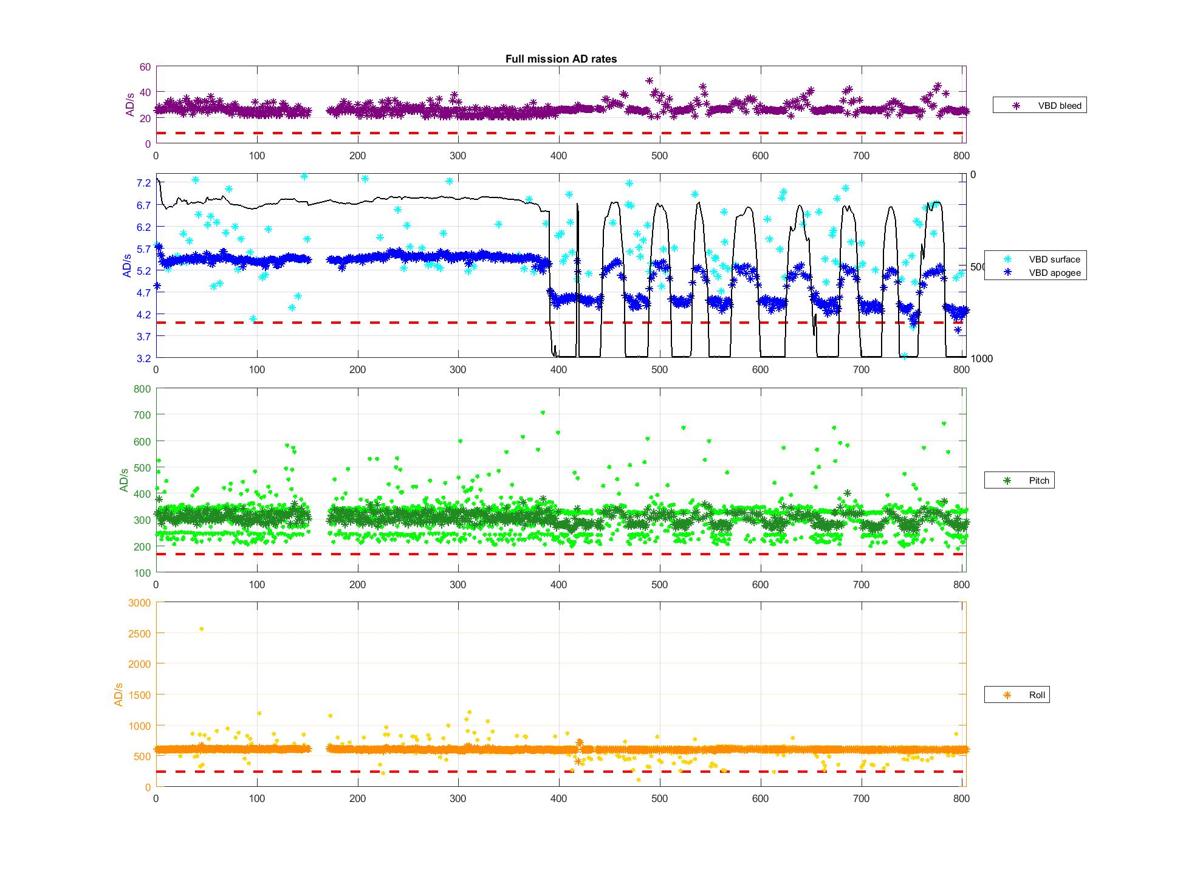Viewport: 1200px width, 885px height.
Task: Click the green AD/s axis label
Action: click(x=124, y=480)
